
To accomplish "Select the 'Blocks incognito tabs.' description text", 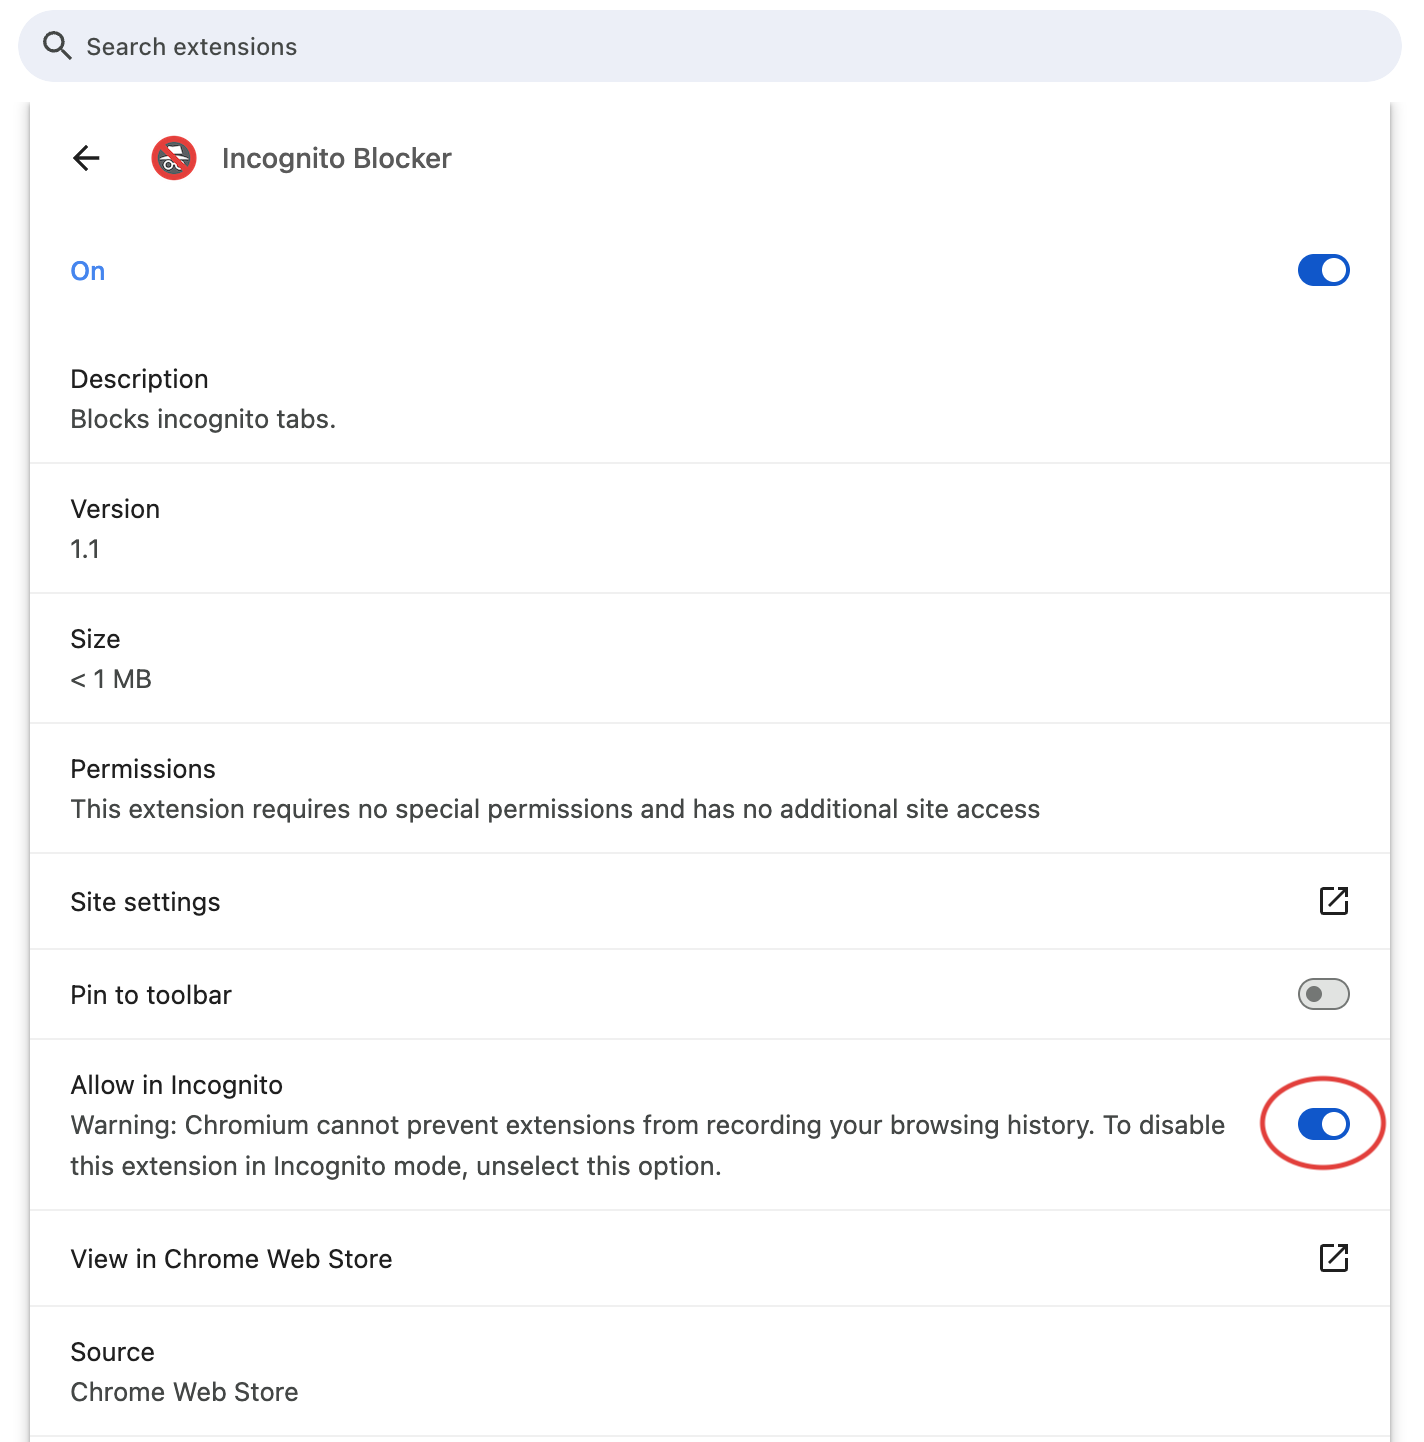I will tap(203, 419).
